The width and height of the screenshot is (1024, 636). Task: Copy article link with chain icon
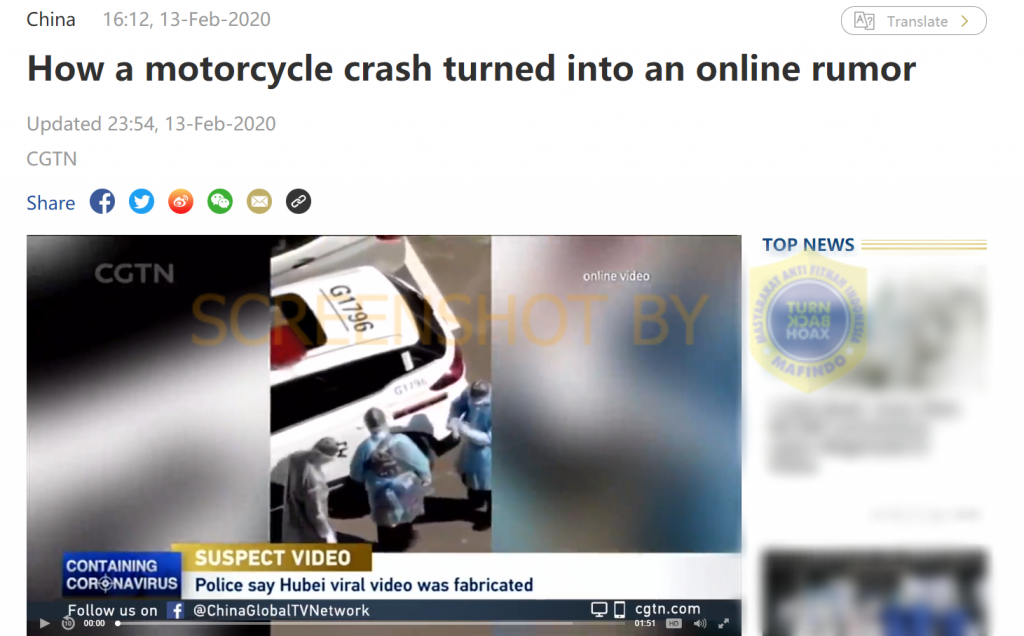pyautogui.click(x=298, y=201)
